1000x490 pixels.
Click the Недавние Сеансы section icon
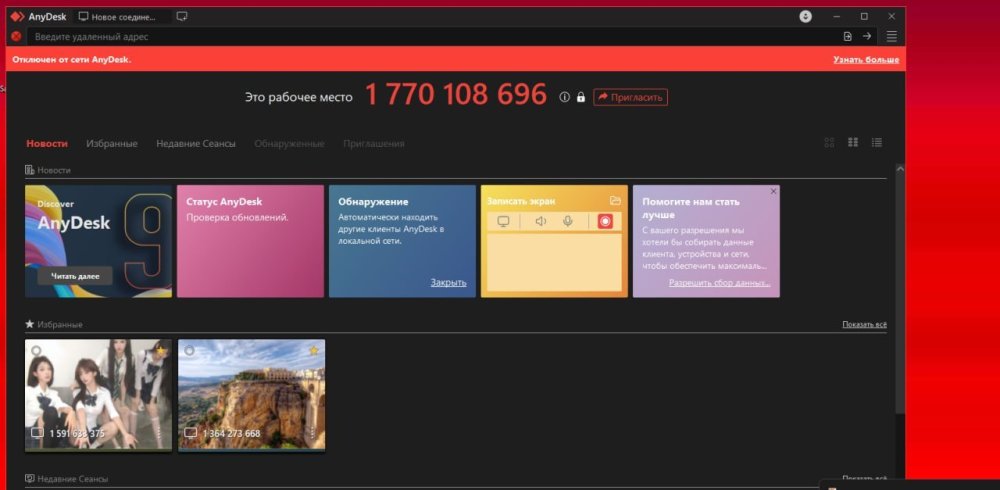tap(29, 479)
